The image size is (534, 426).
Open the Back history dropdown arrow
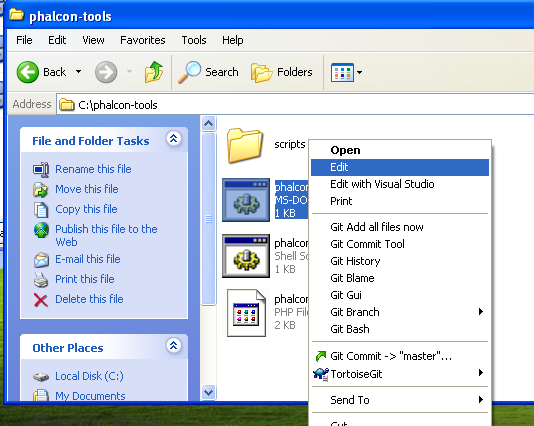(x=78, y=72)
